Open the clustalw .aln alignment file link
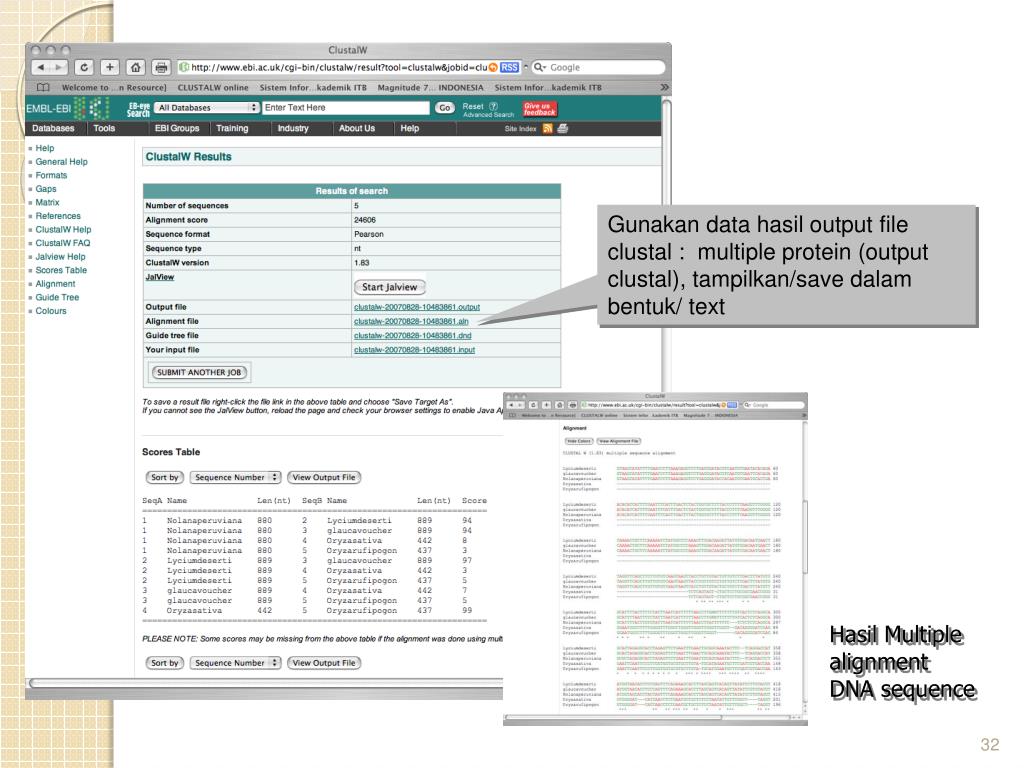This screenshot has height=768, width=1024. click(411, 321)
